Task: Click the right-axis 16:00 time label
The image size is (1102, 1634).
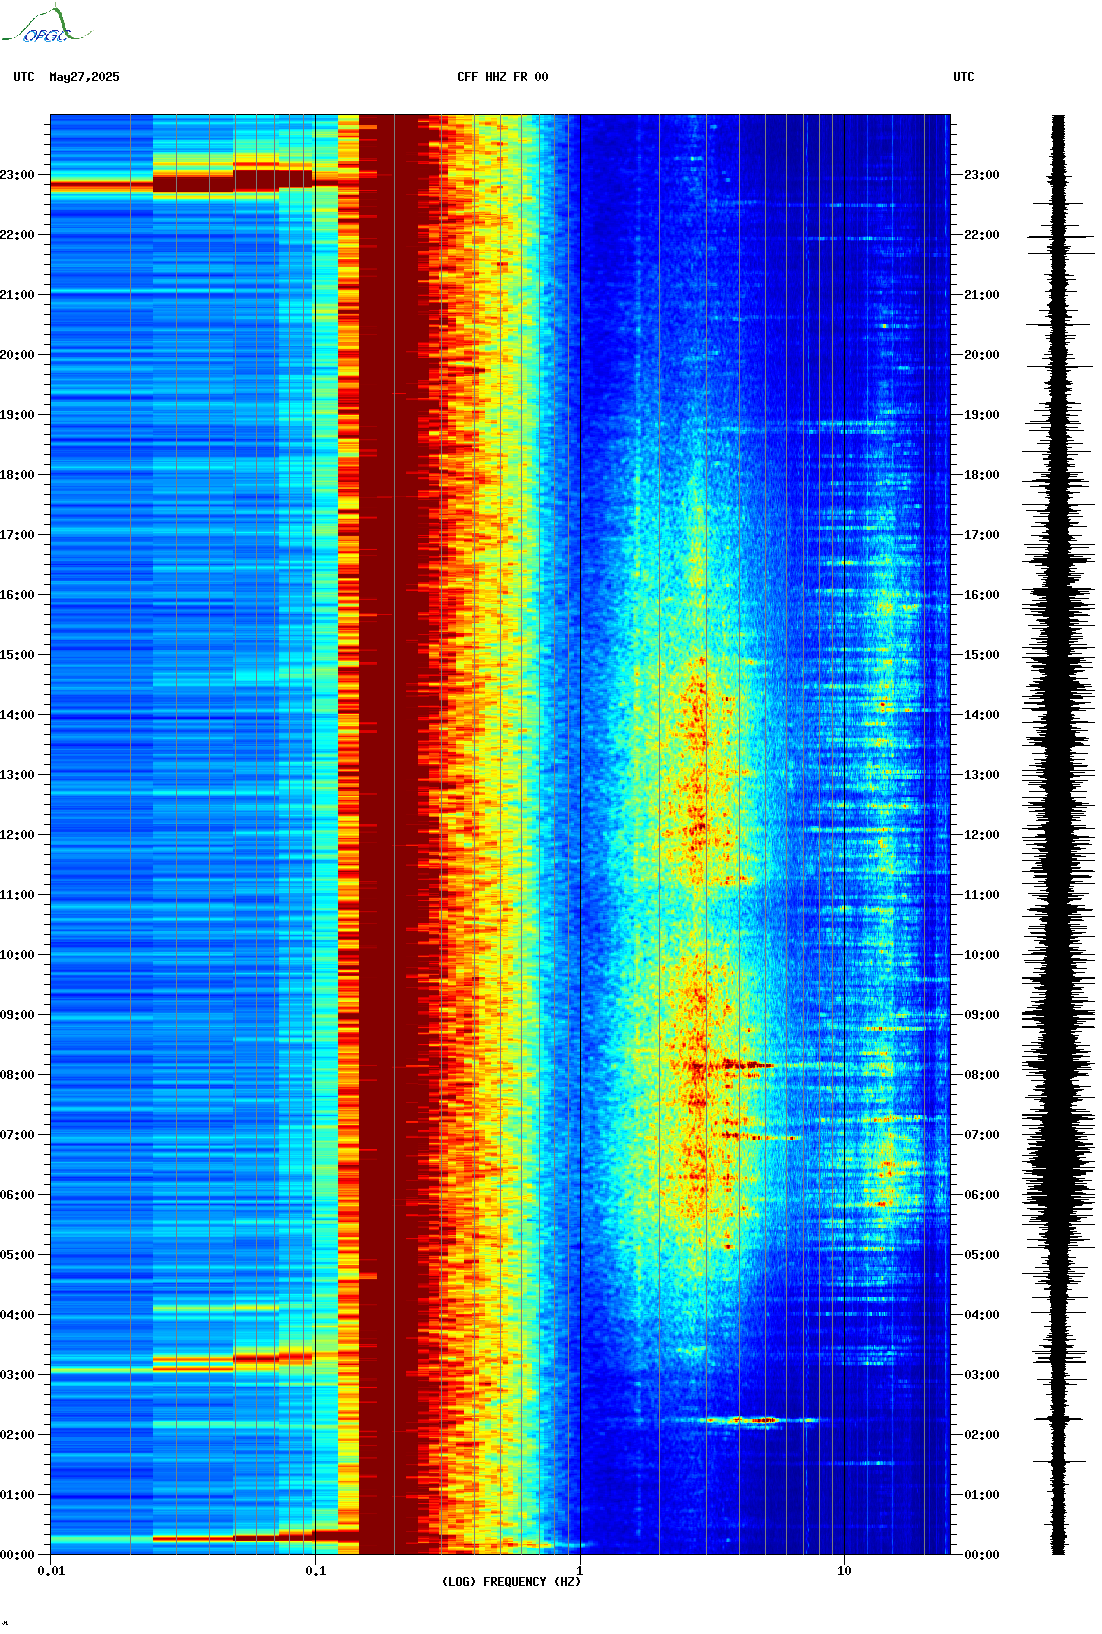Action: 982,595
